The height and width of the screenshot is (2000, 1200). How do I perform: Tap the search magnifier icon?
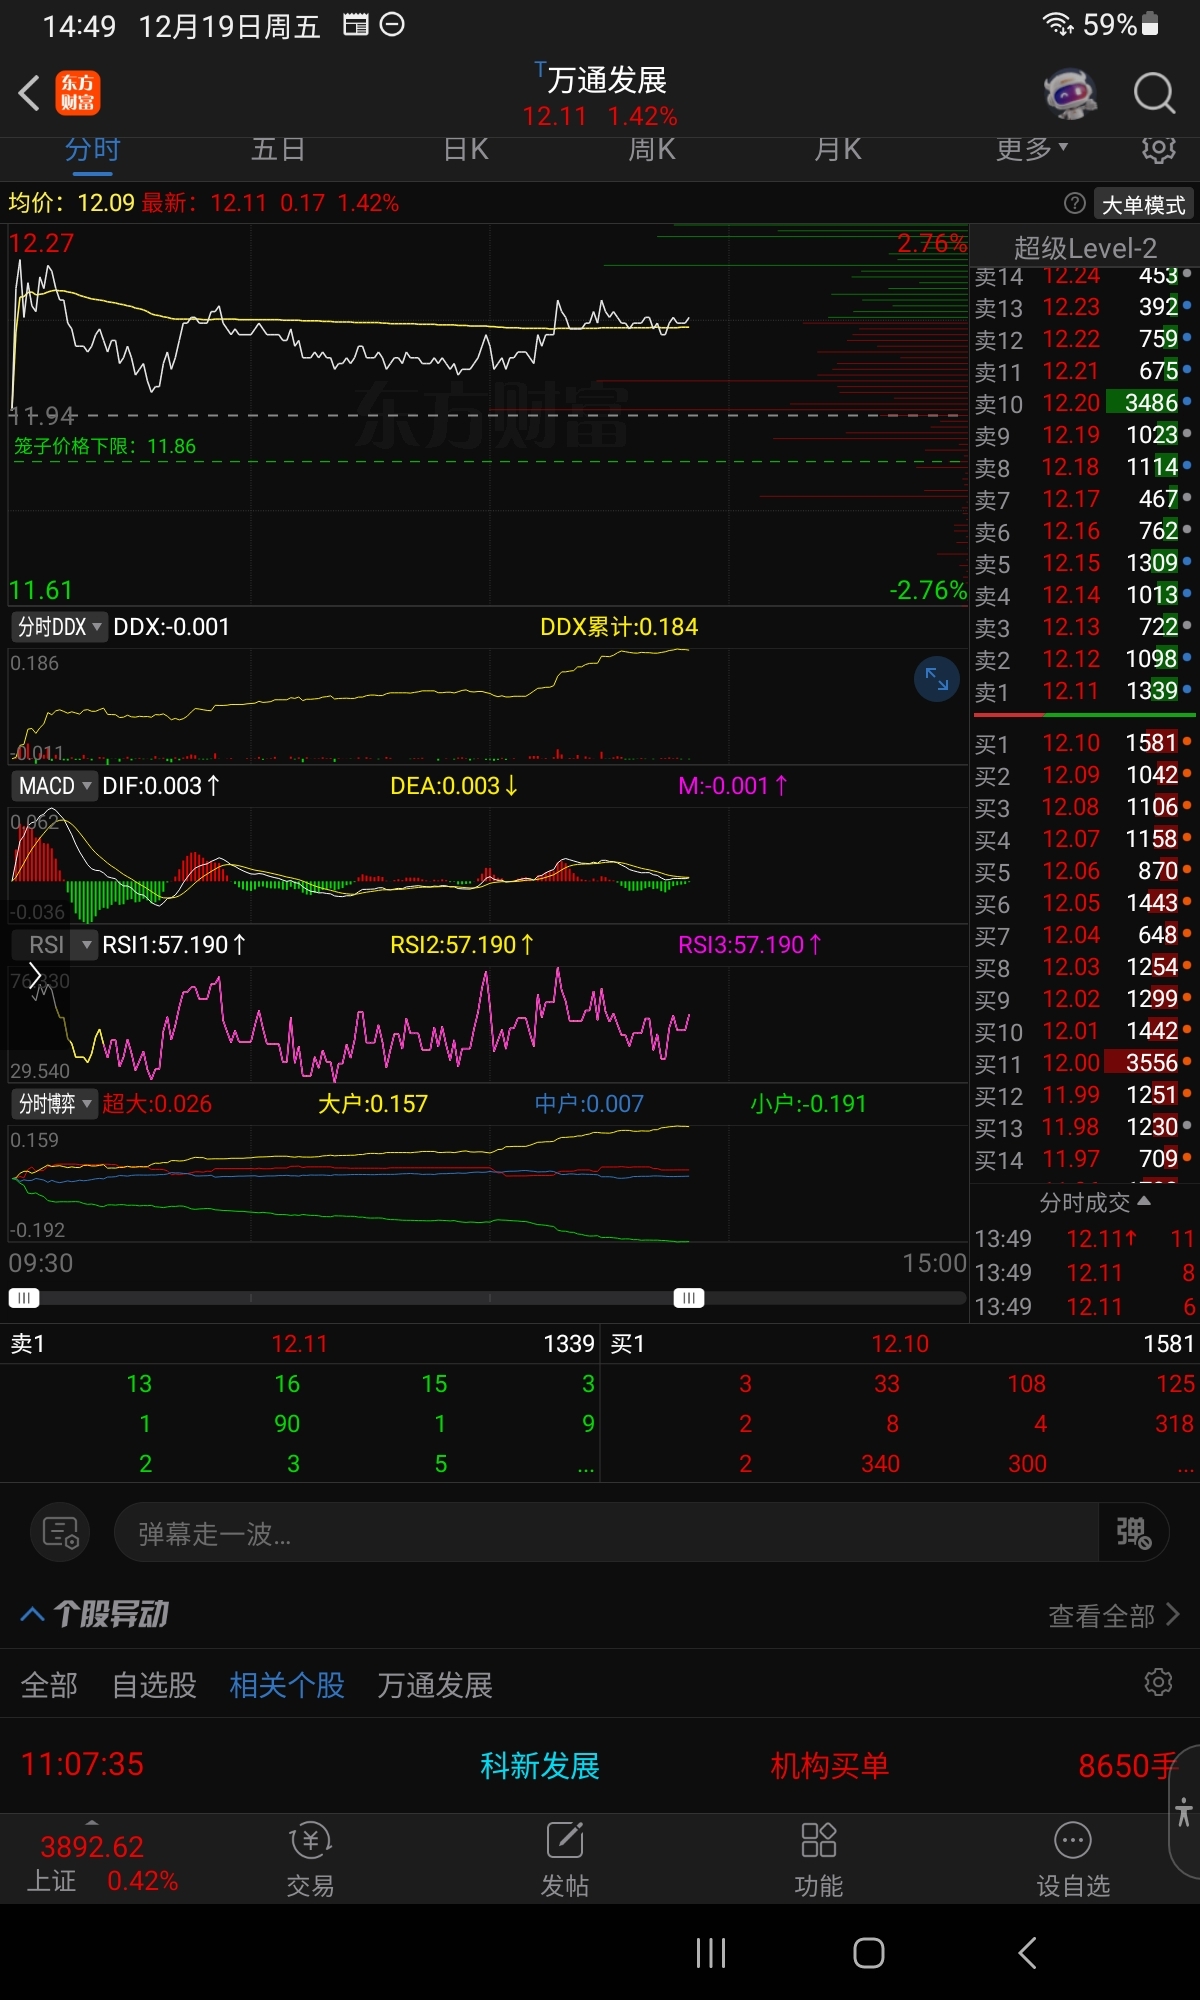[1154, 93]
